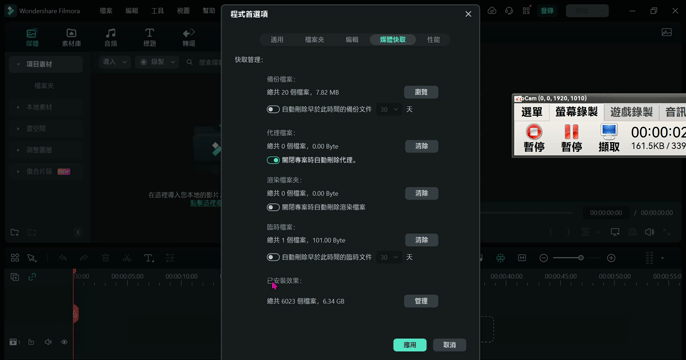
Task: Click the zoom-in plus icon on timeline
Action: (611, 258)
